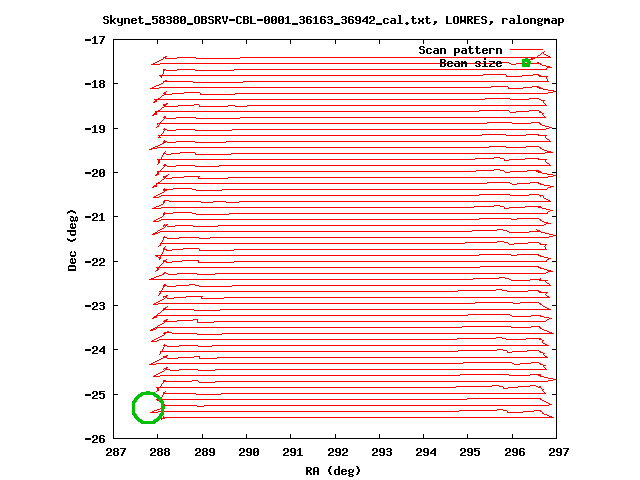The height and width of the screenshot is (480, 640).
Task: Click the 293 RA tick label
Action: click(382, 452)
